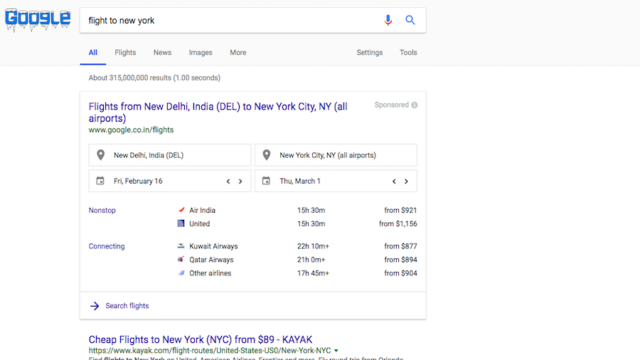Viewport: 640px width, 360px height.
Task: Go to previous day for Fri, February 16
Action: point(228,181)
